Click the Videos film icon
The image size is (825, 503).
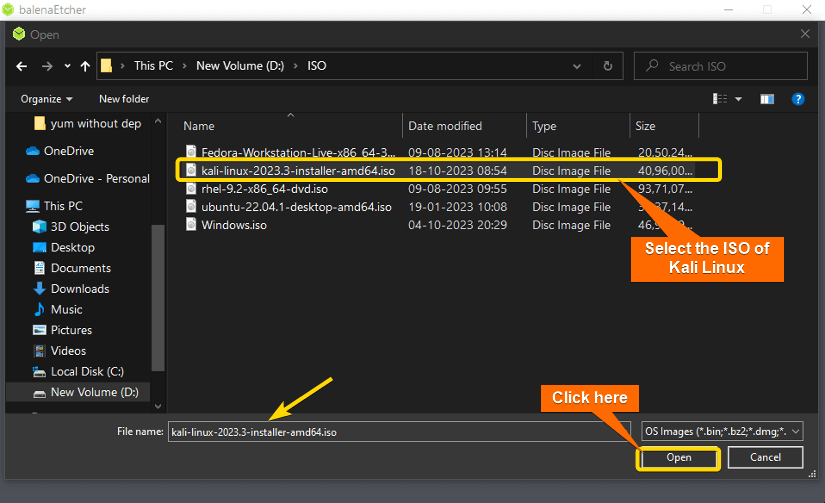tap(39, 350)
